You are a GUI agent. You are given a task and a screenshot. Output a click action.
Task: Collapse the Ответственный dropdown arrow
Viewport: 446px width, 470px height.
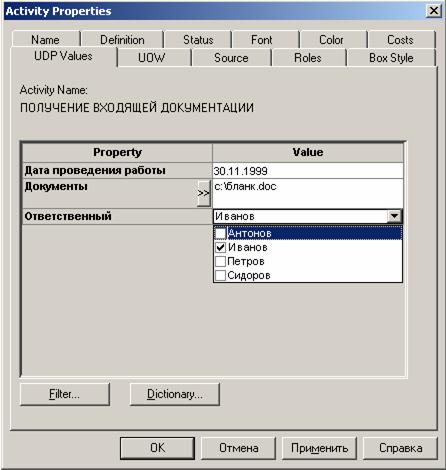tap(394, 216)
